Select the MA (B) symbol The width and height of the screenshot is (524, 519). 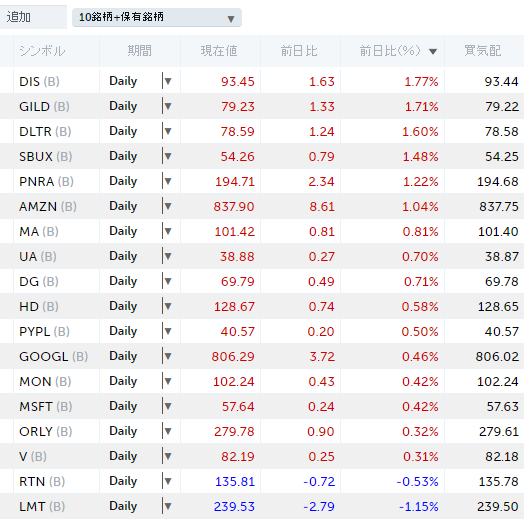coord(39,232)
